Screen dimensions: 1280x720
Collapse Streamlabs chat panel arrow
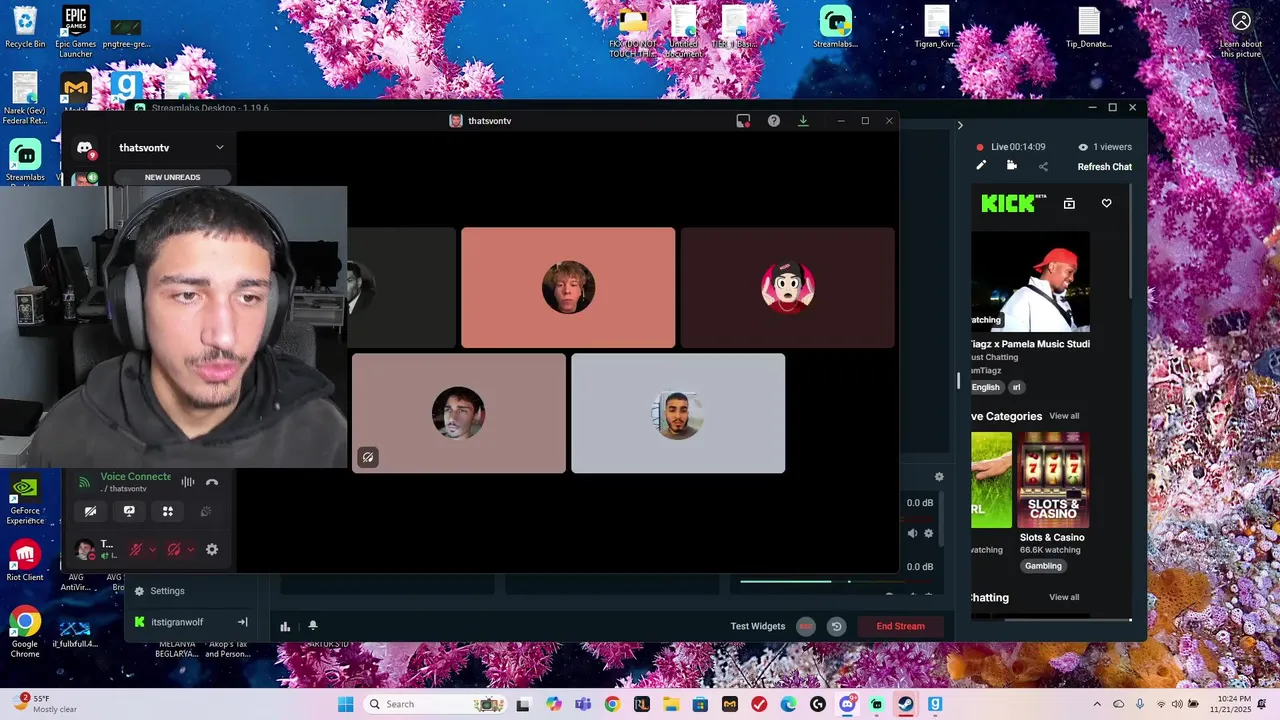click(x=960, y=125)
